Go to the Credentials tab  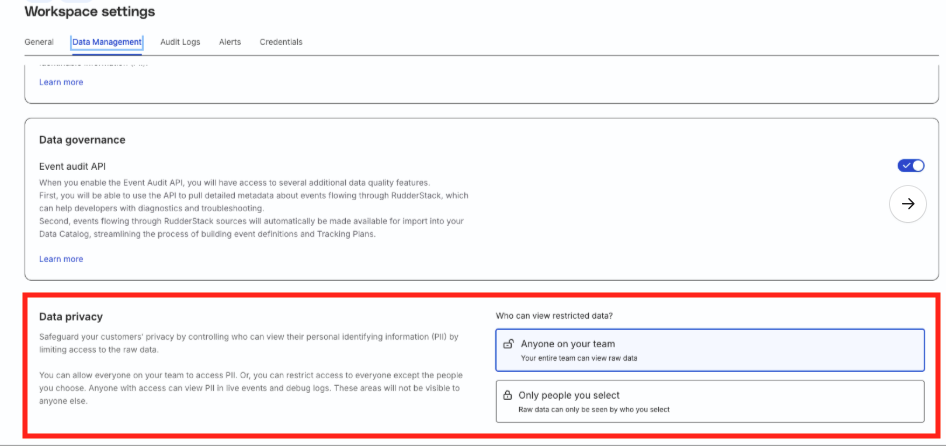281,42
